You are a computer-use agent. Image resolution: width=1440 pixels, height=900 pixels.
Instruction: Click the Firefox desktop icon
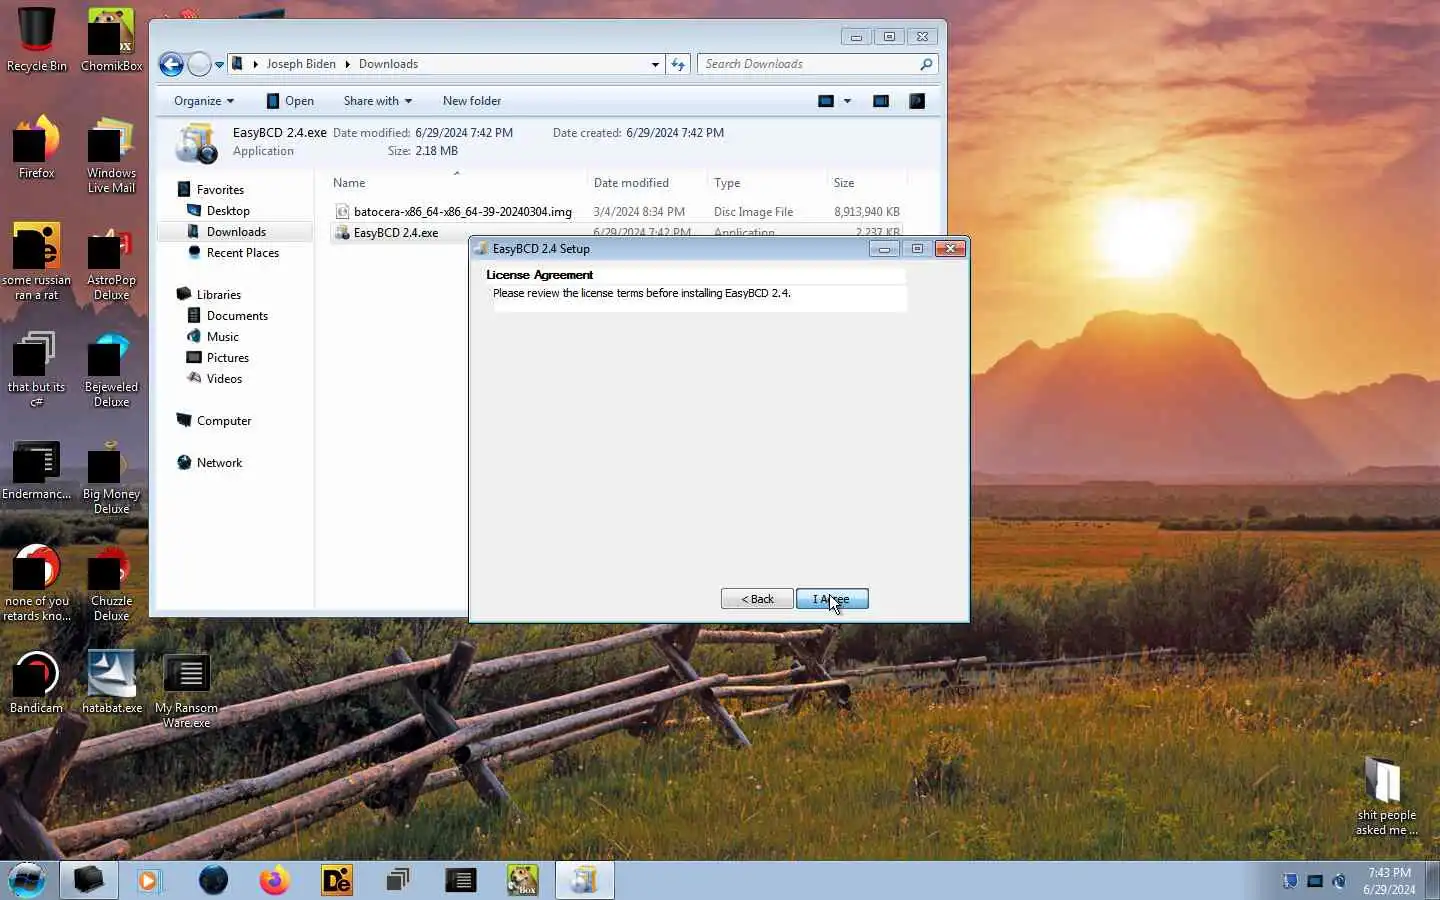(x=37, y=148)
